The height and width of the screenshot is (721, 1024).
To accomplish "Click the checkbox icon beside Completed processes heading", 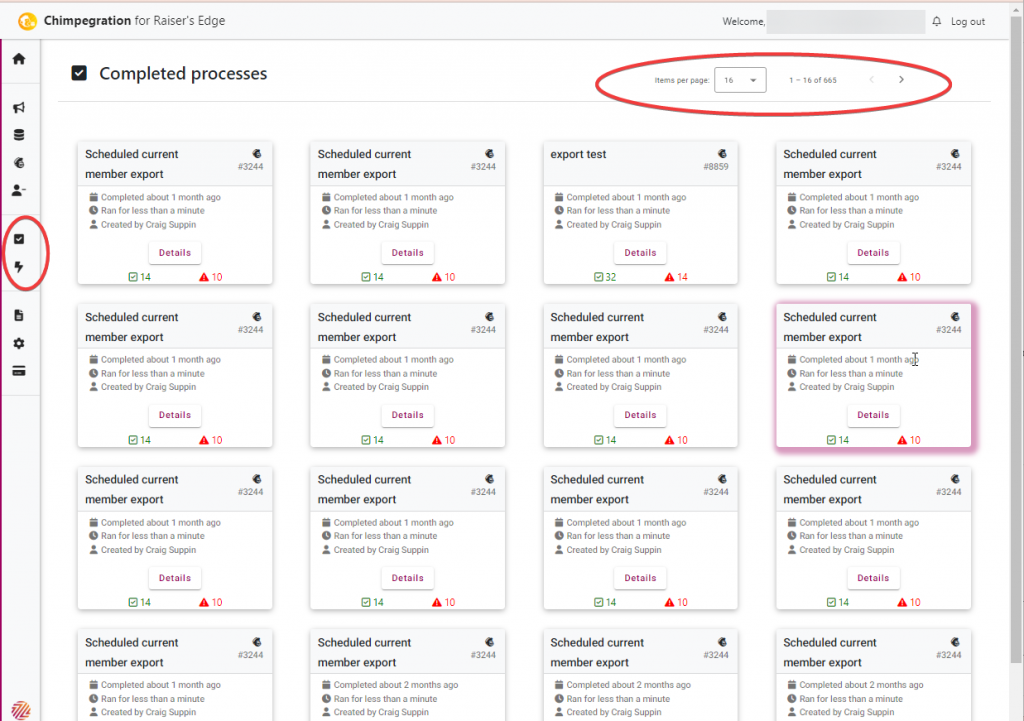I will [79, 73].
